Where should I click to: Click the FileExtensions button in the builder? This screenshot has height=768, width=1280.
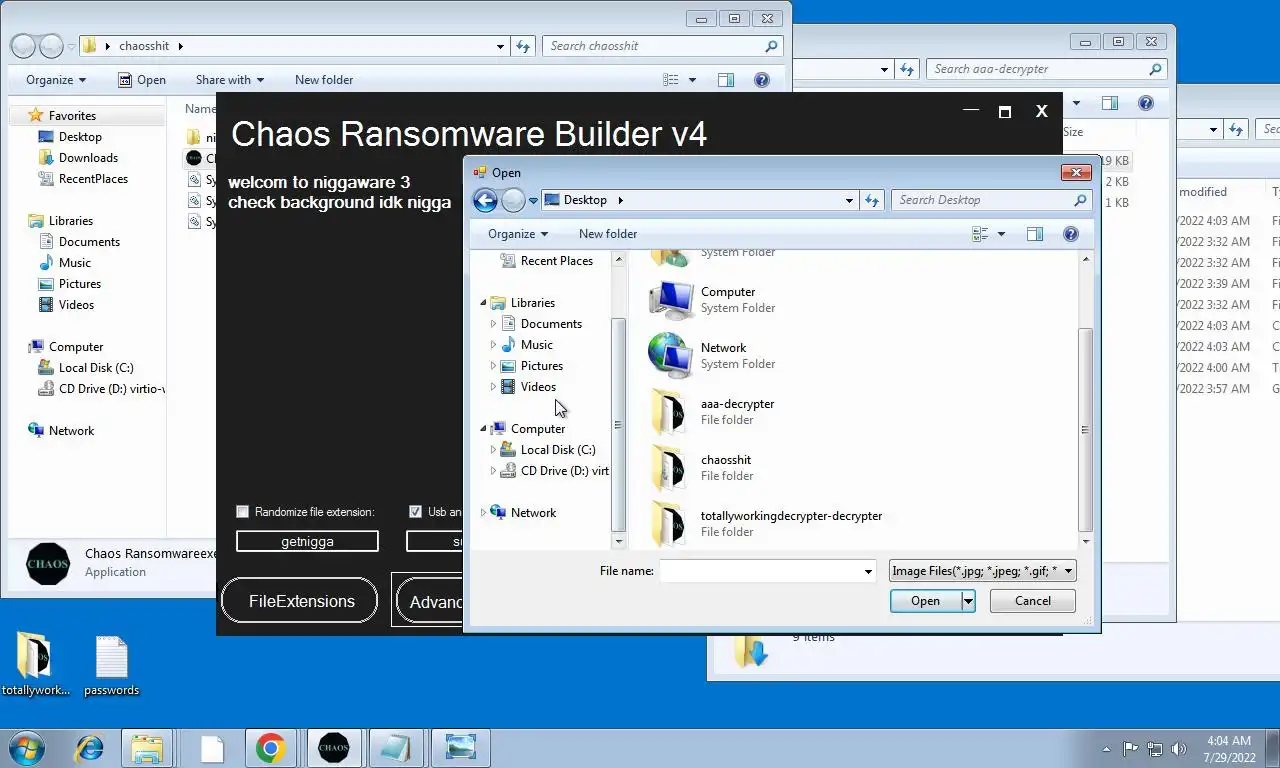pyautogui.click(x=301, y=601)
